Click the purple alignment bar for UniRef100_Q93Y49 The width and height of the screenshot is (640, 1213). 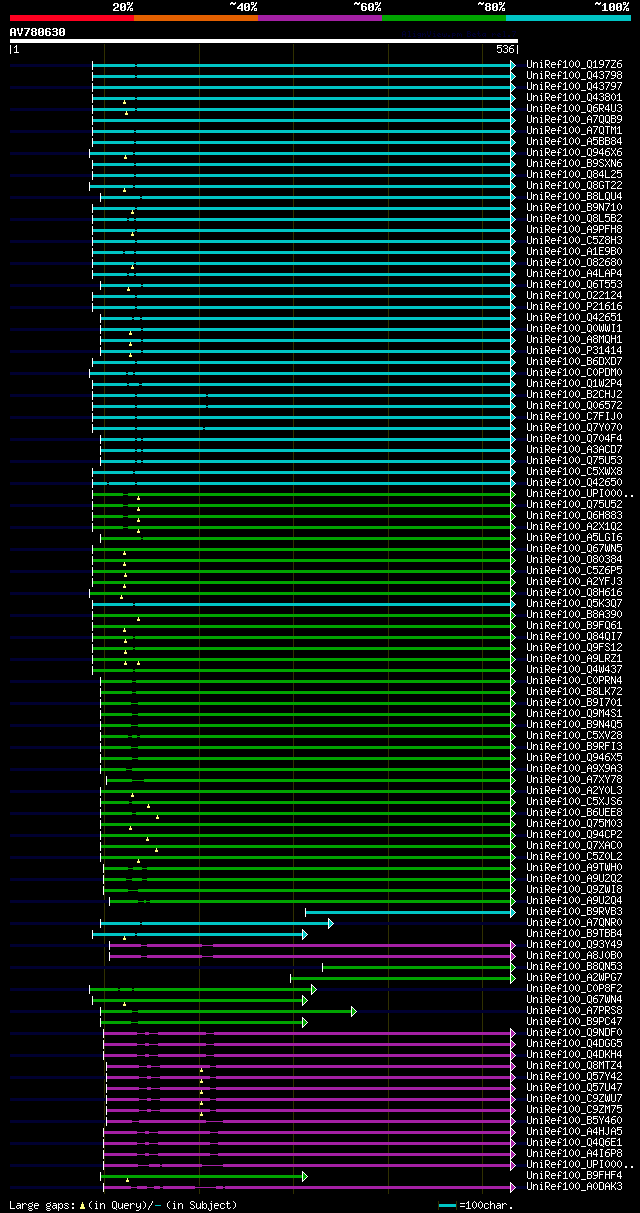click(x=311, y=945)
